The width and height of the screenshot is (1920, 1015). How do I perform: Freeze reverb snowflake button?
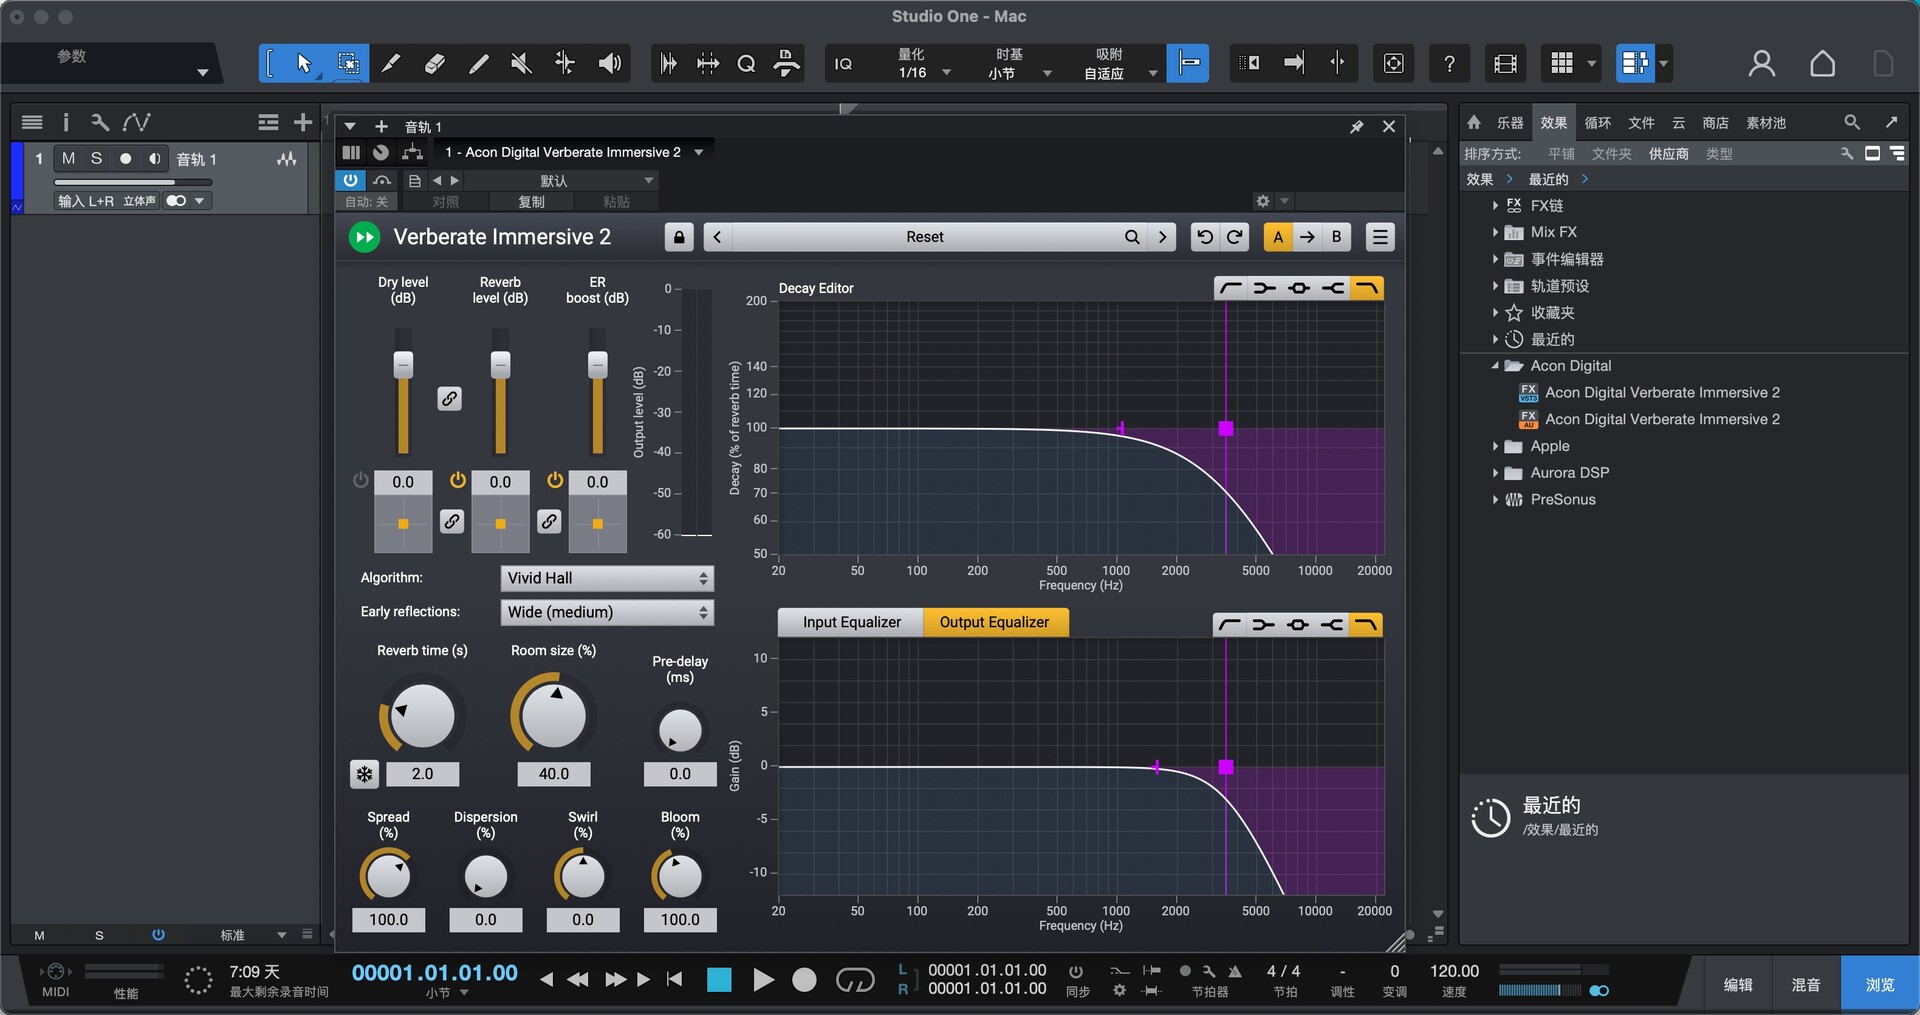[364, 774]
